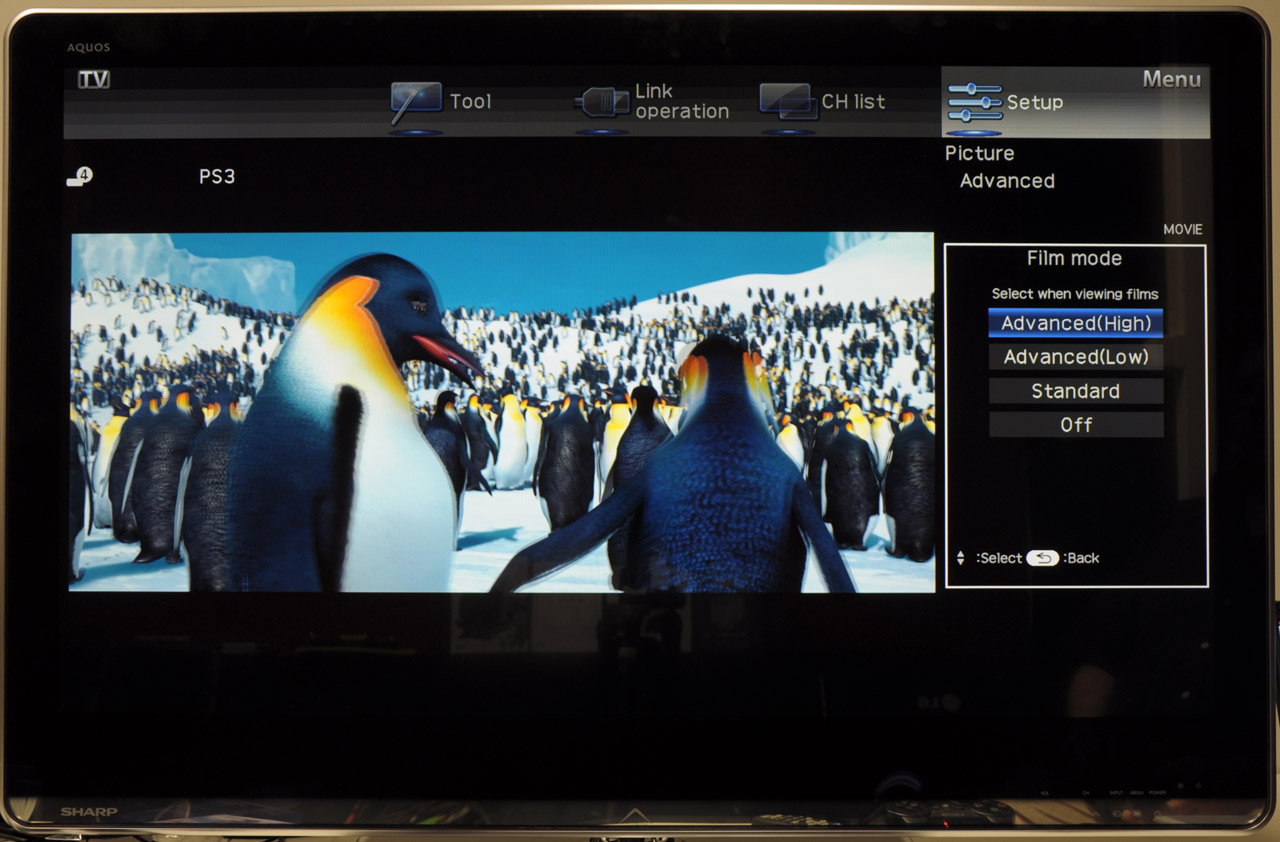Click the Back return arrow icon
The image size is (1280, 842).
[1042, 558]
